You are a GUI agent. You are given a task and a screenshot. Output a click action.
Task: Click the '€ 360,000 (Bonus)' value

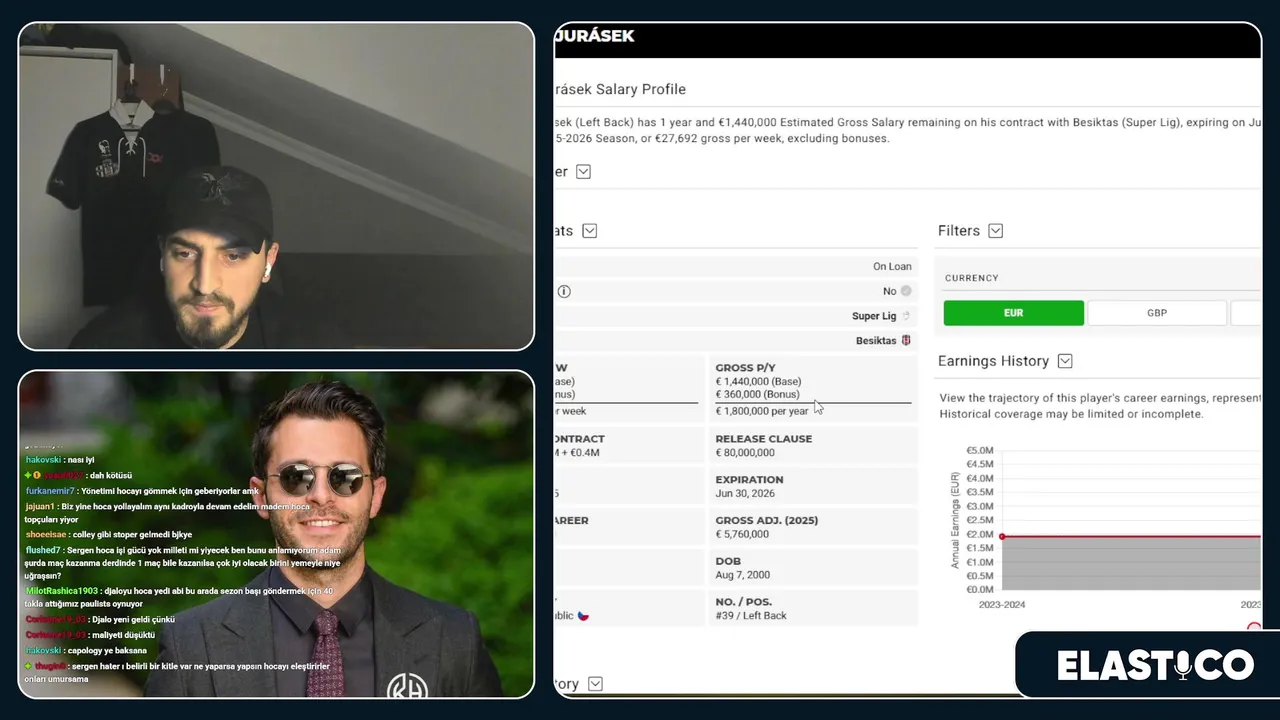tap(757, 395)
